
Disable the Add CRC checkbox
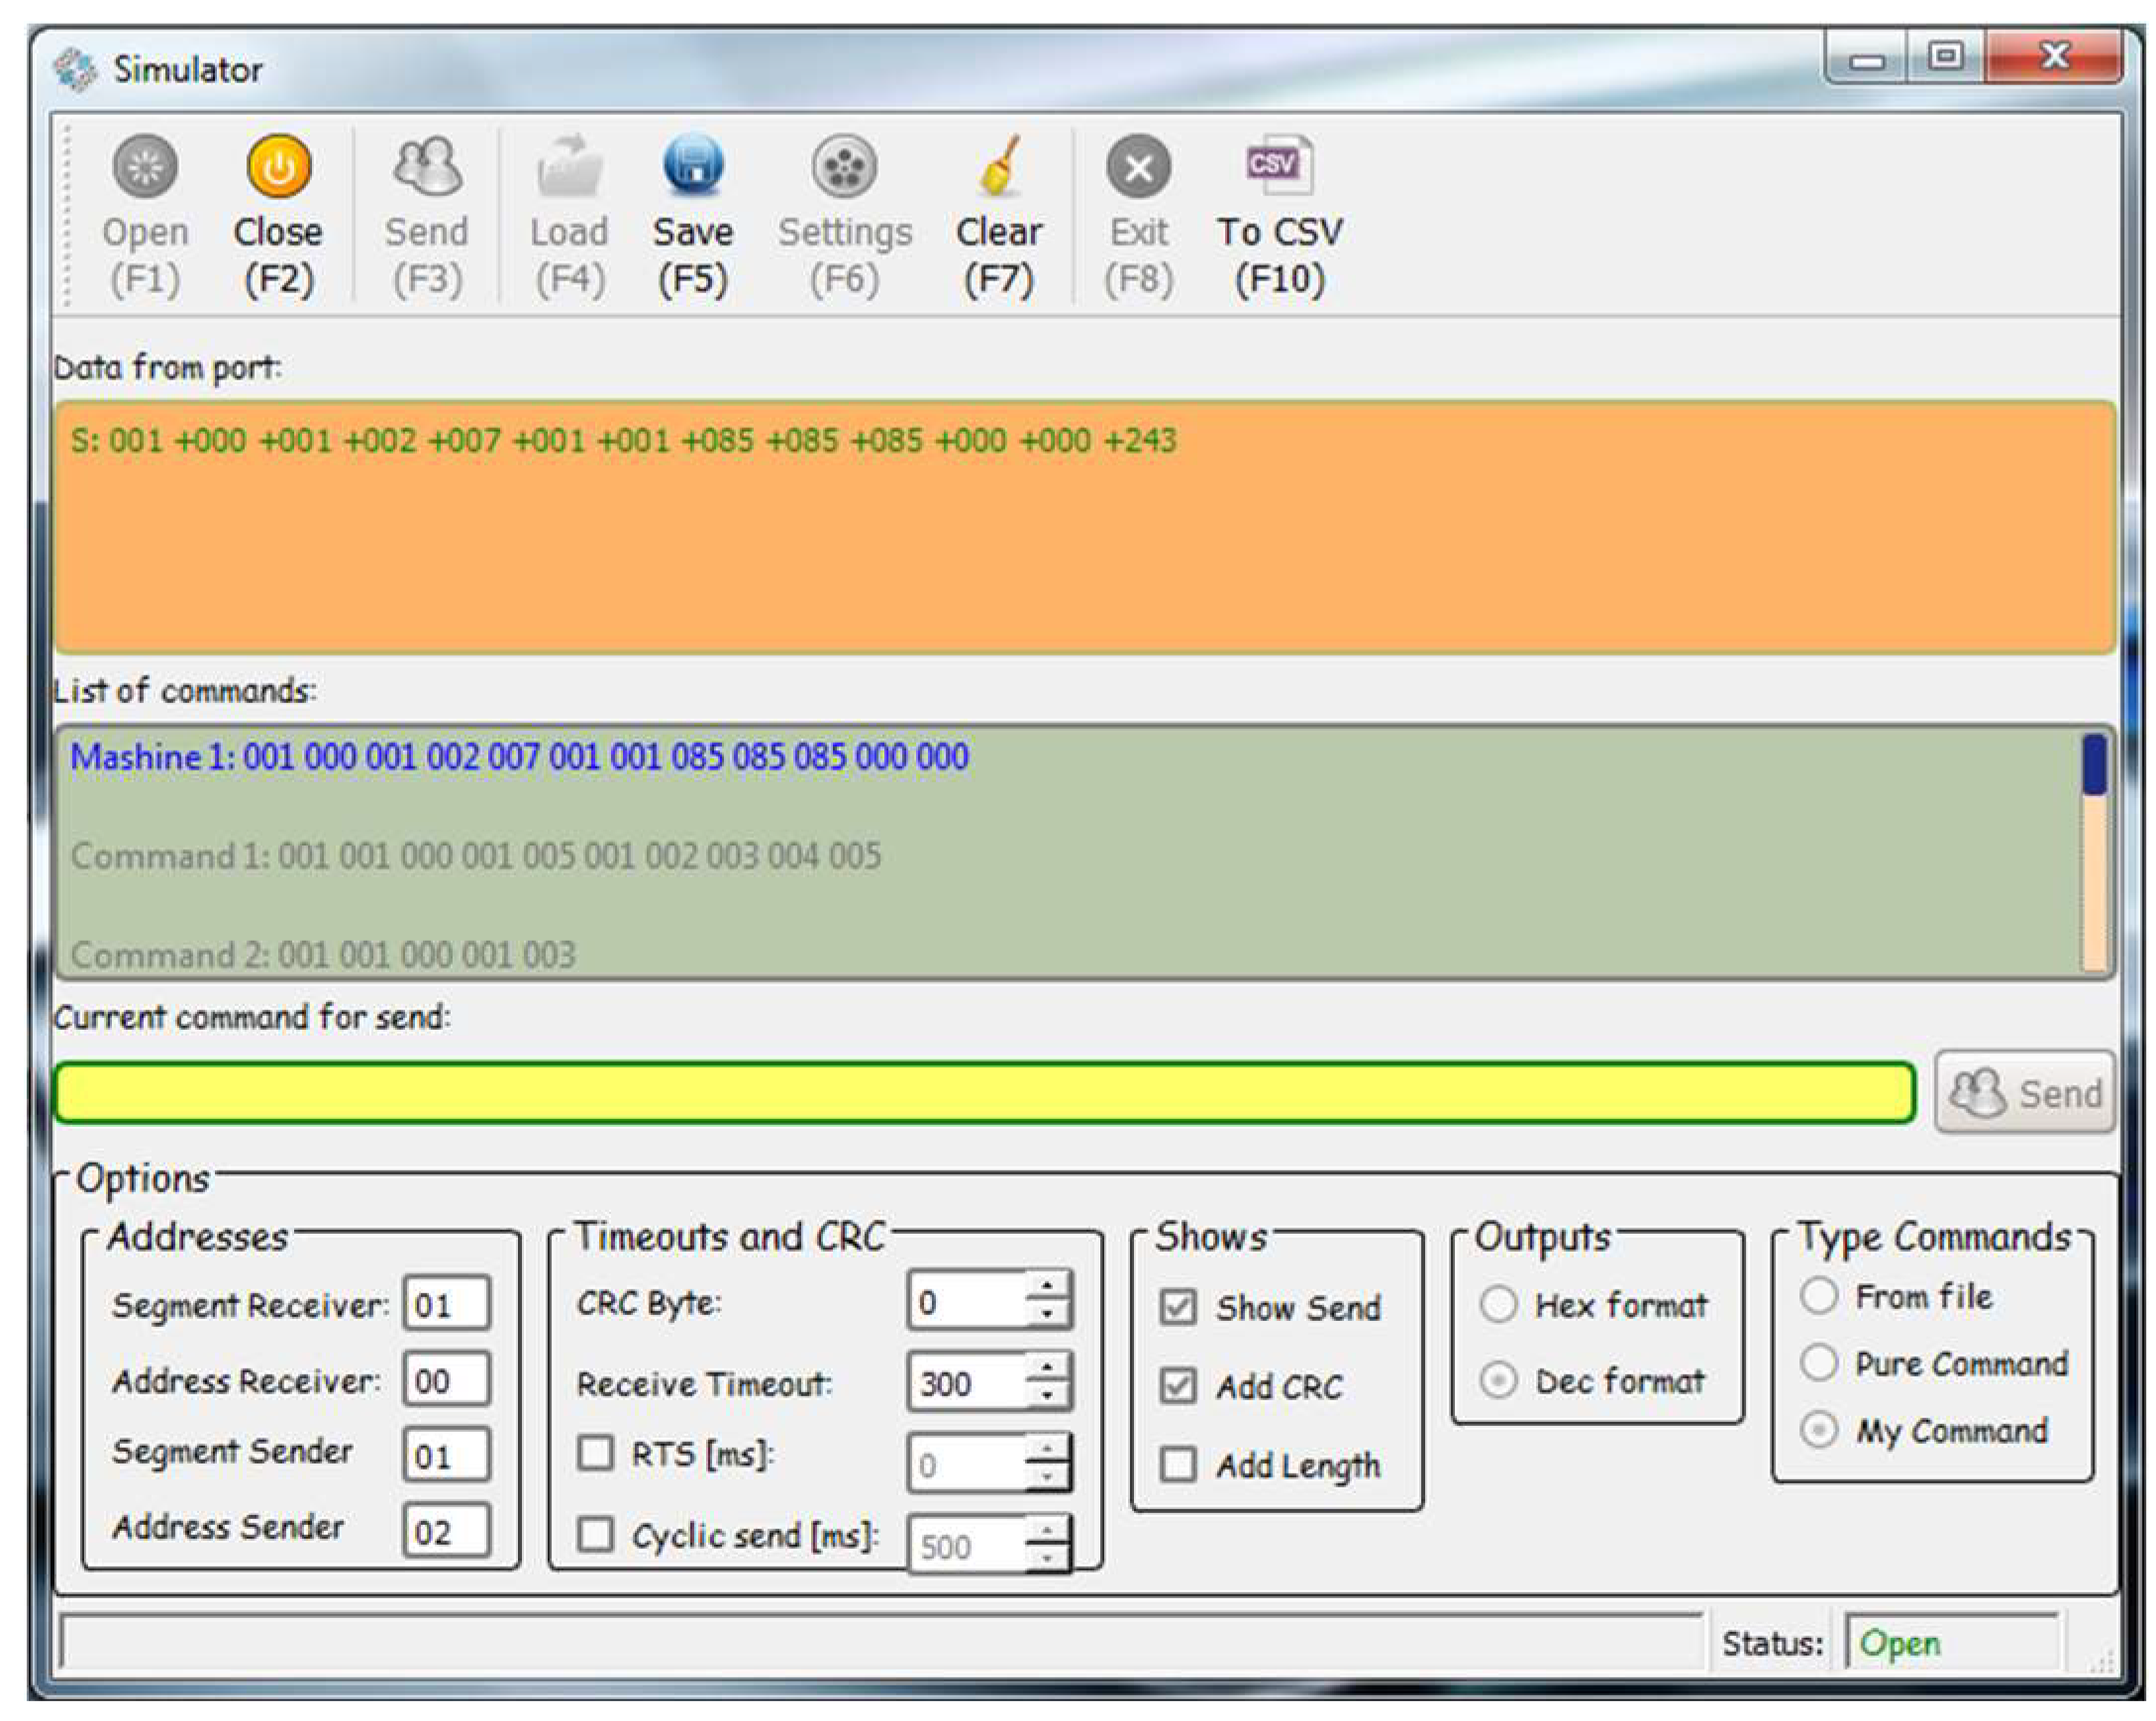[1177, 1385]
